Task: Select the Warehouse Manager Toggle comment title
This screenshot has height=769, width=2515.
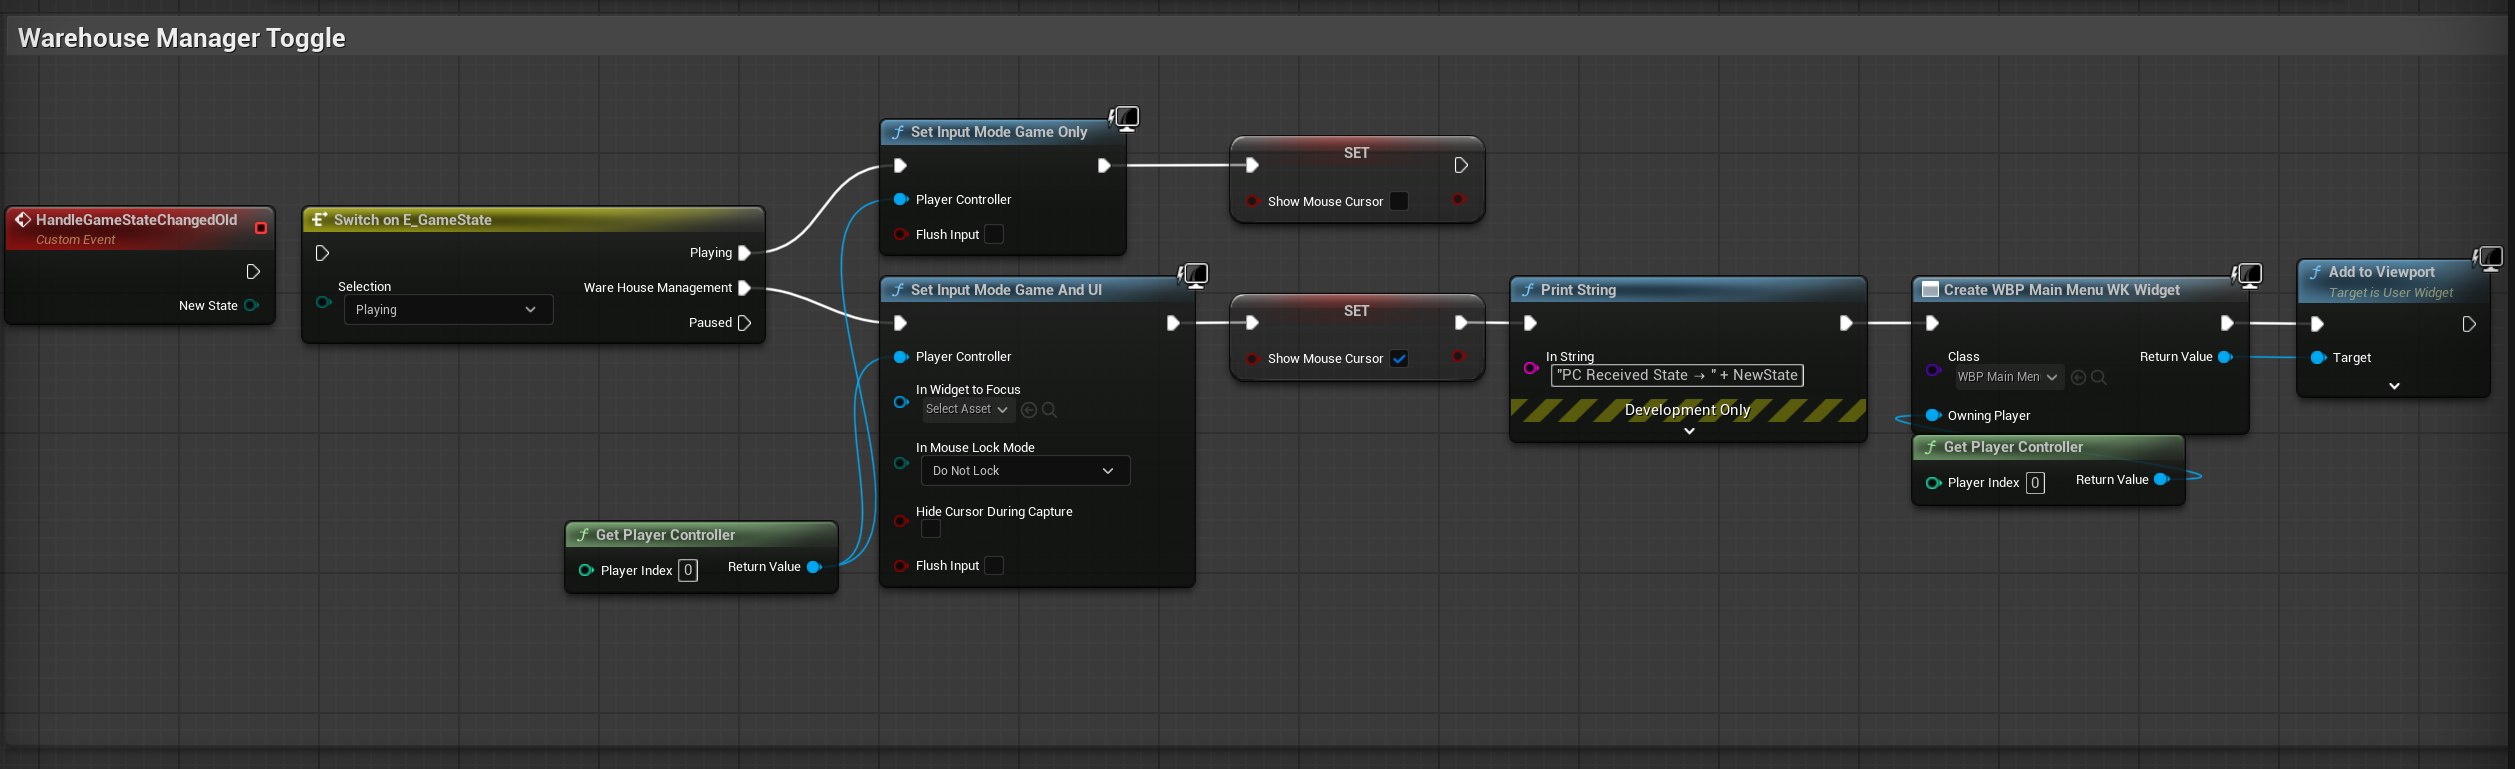Action: (182, 38)
